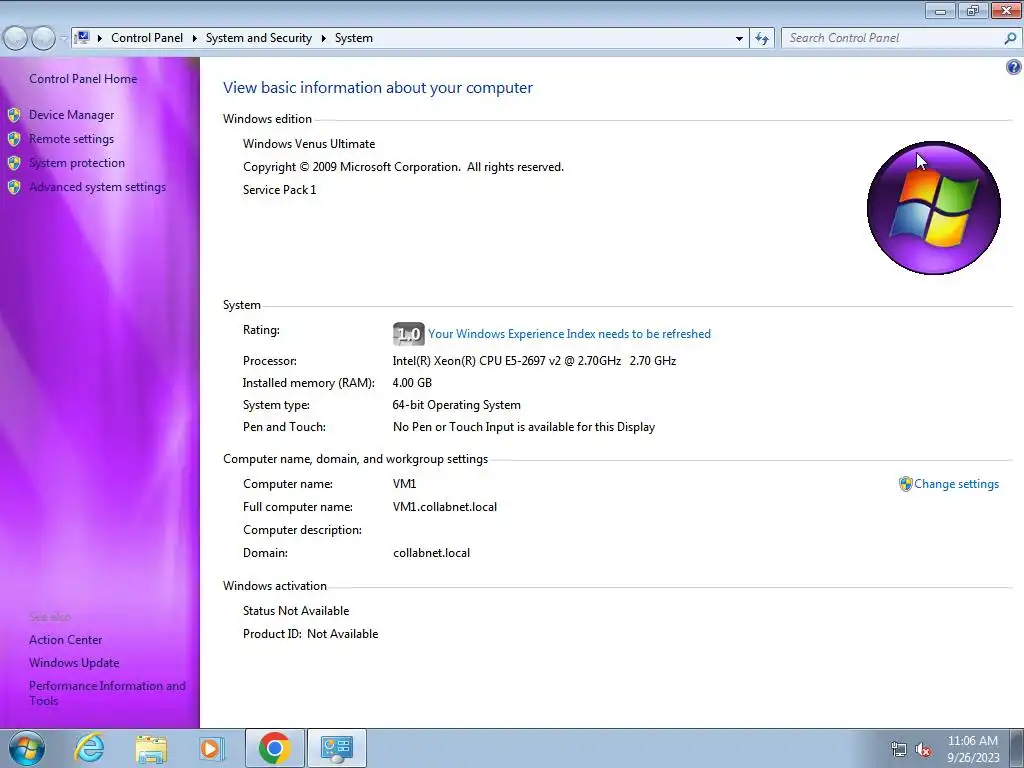Image resolution: width=1024 pixels, height=768 pixels.
Task: Open the Action Center link
Action: [65, 640]
